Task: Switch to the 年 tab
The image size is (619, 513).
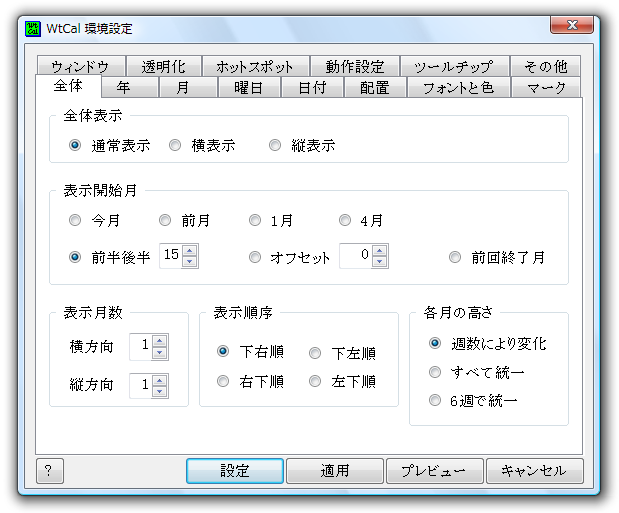Action: click(x=130, y=87)
